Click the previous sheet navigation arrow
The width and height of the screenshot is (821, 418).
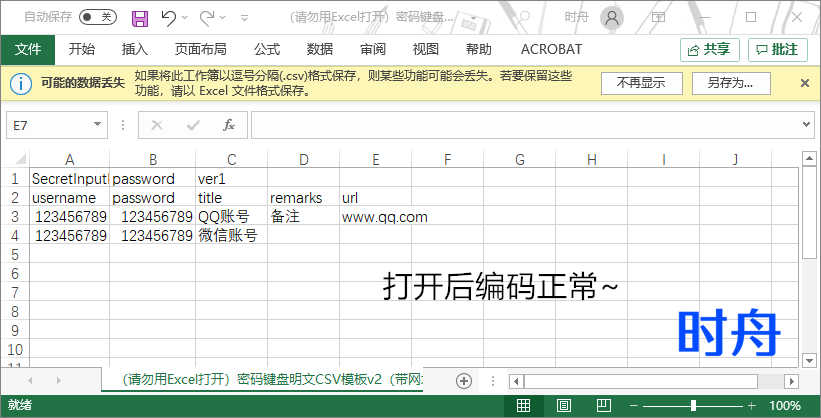[30, 380]
